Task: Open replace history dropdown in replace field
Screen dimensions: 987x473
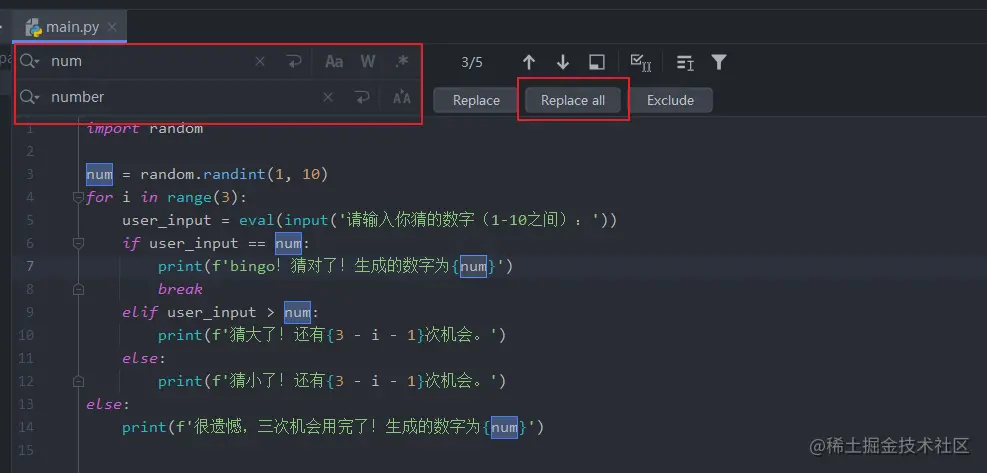Action: point(30,97)
